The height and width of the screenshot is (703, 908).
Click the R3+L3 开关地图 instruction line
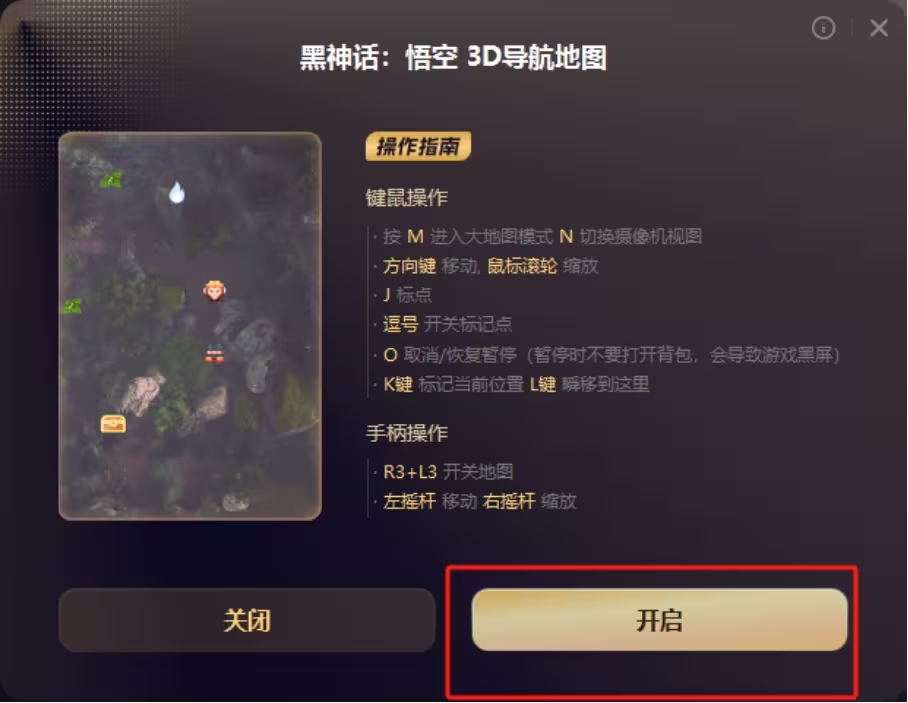pos(448,472)
